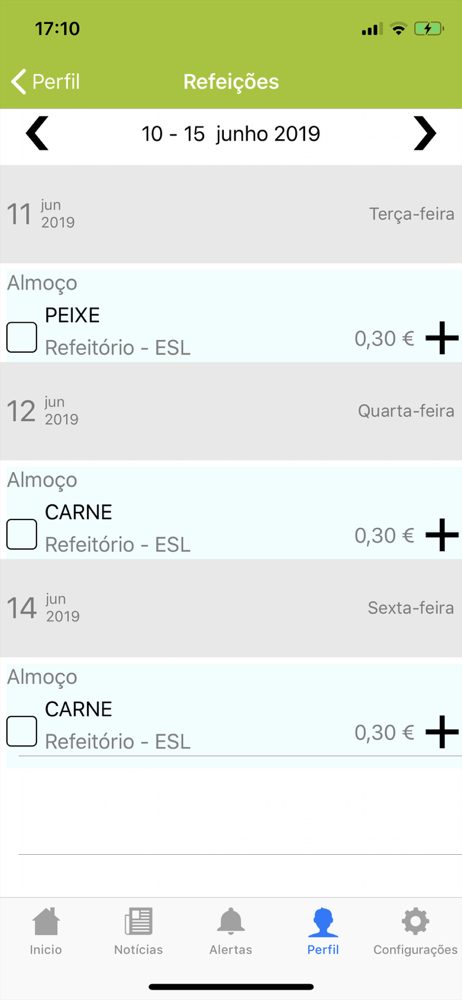This screenshot has height=1000, width=462.
Task: Check the 12 jun CARNE checkbox
Action: [x=22, y=534]
